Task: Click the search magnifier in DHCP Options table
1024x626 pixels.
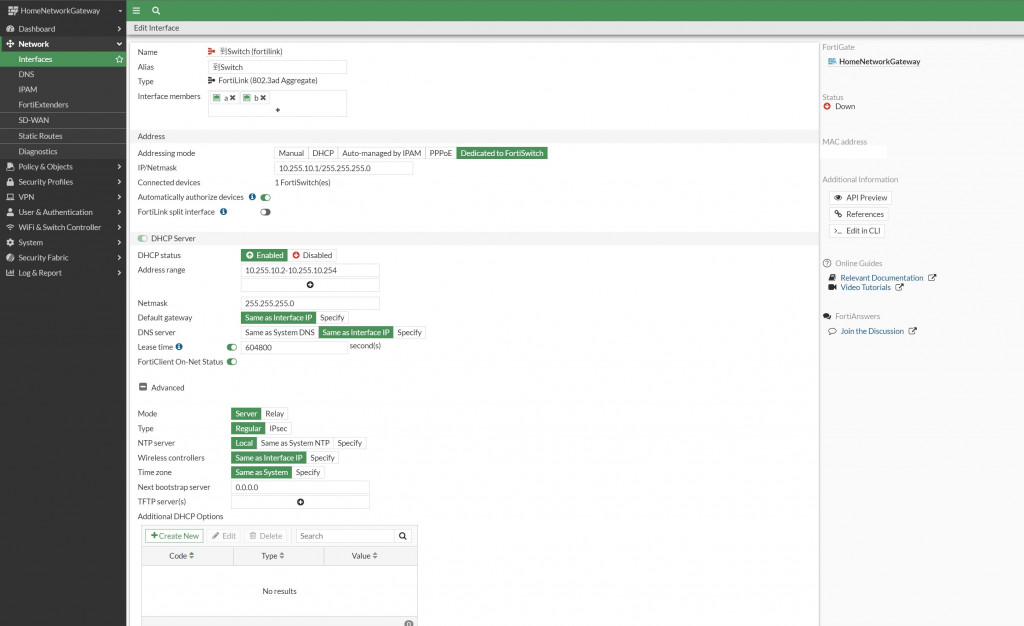Action: point(403,536)
